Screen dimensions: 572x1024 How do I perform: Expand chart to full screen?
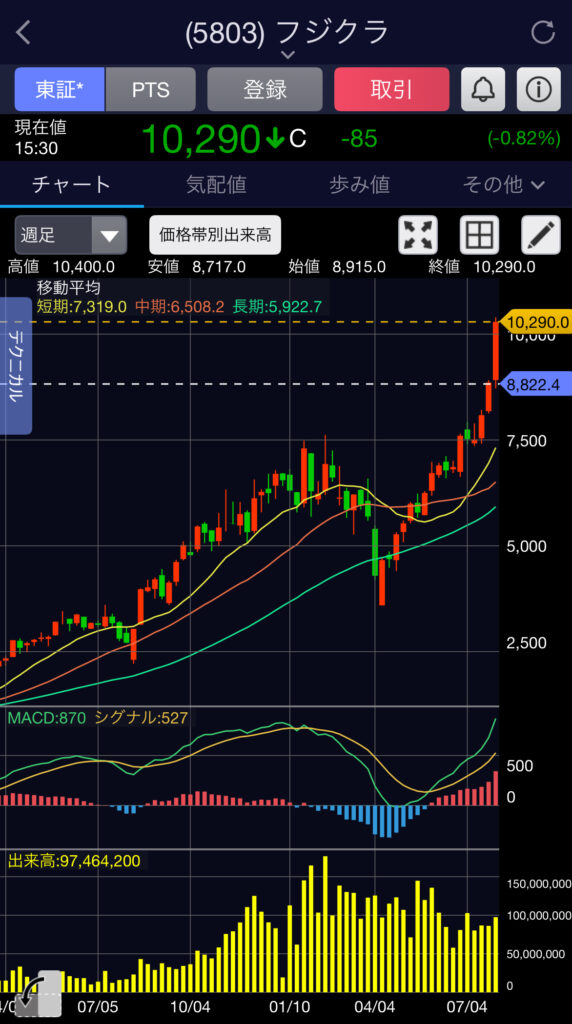tap(418, 235)
